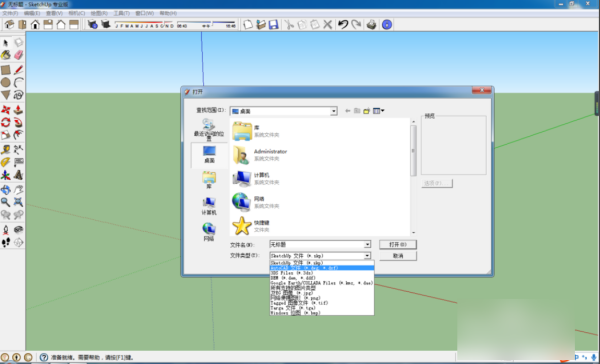Image resolution: width=600 pixels, height=364 pixels.
Task: Open the view menu dropdown in dialog
Action: pyautogui.click(x=379, y=111)
